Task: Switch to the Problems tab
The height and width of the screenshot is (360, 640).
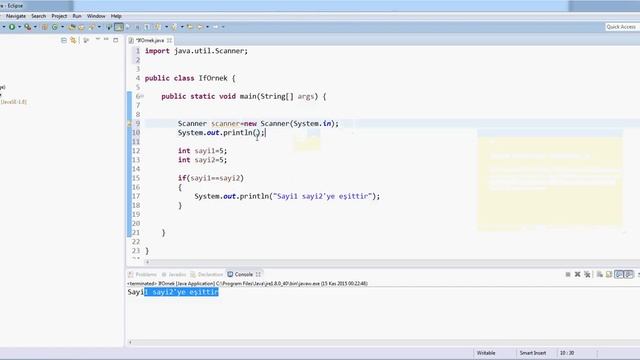Action: click(x=142, y=274)
